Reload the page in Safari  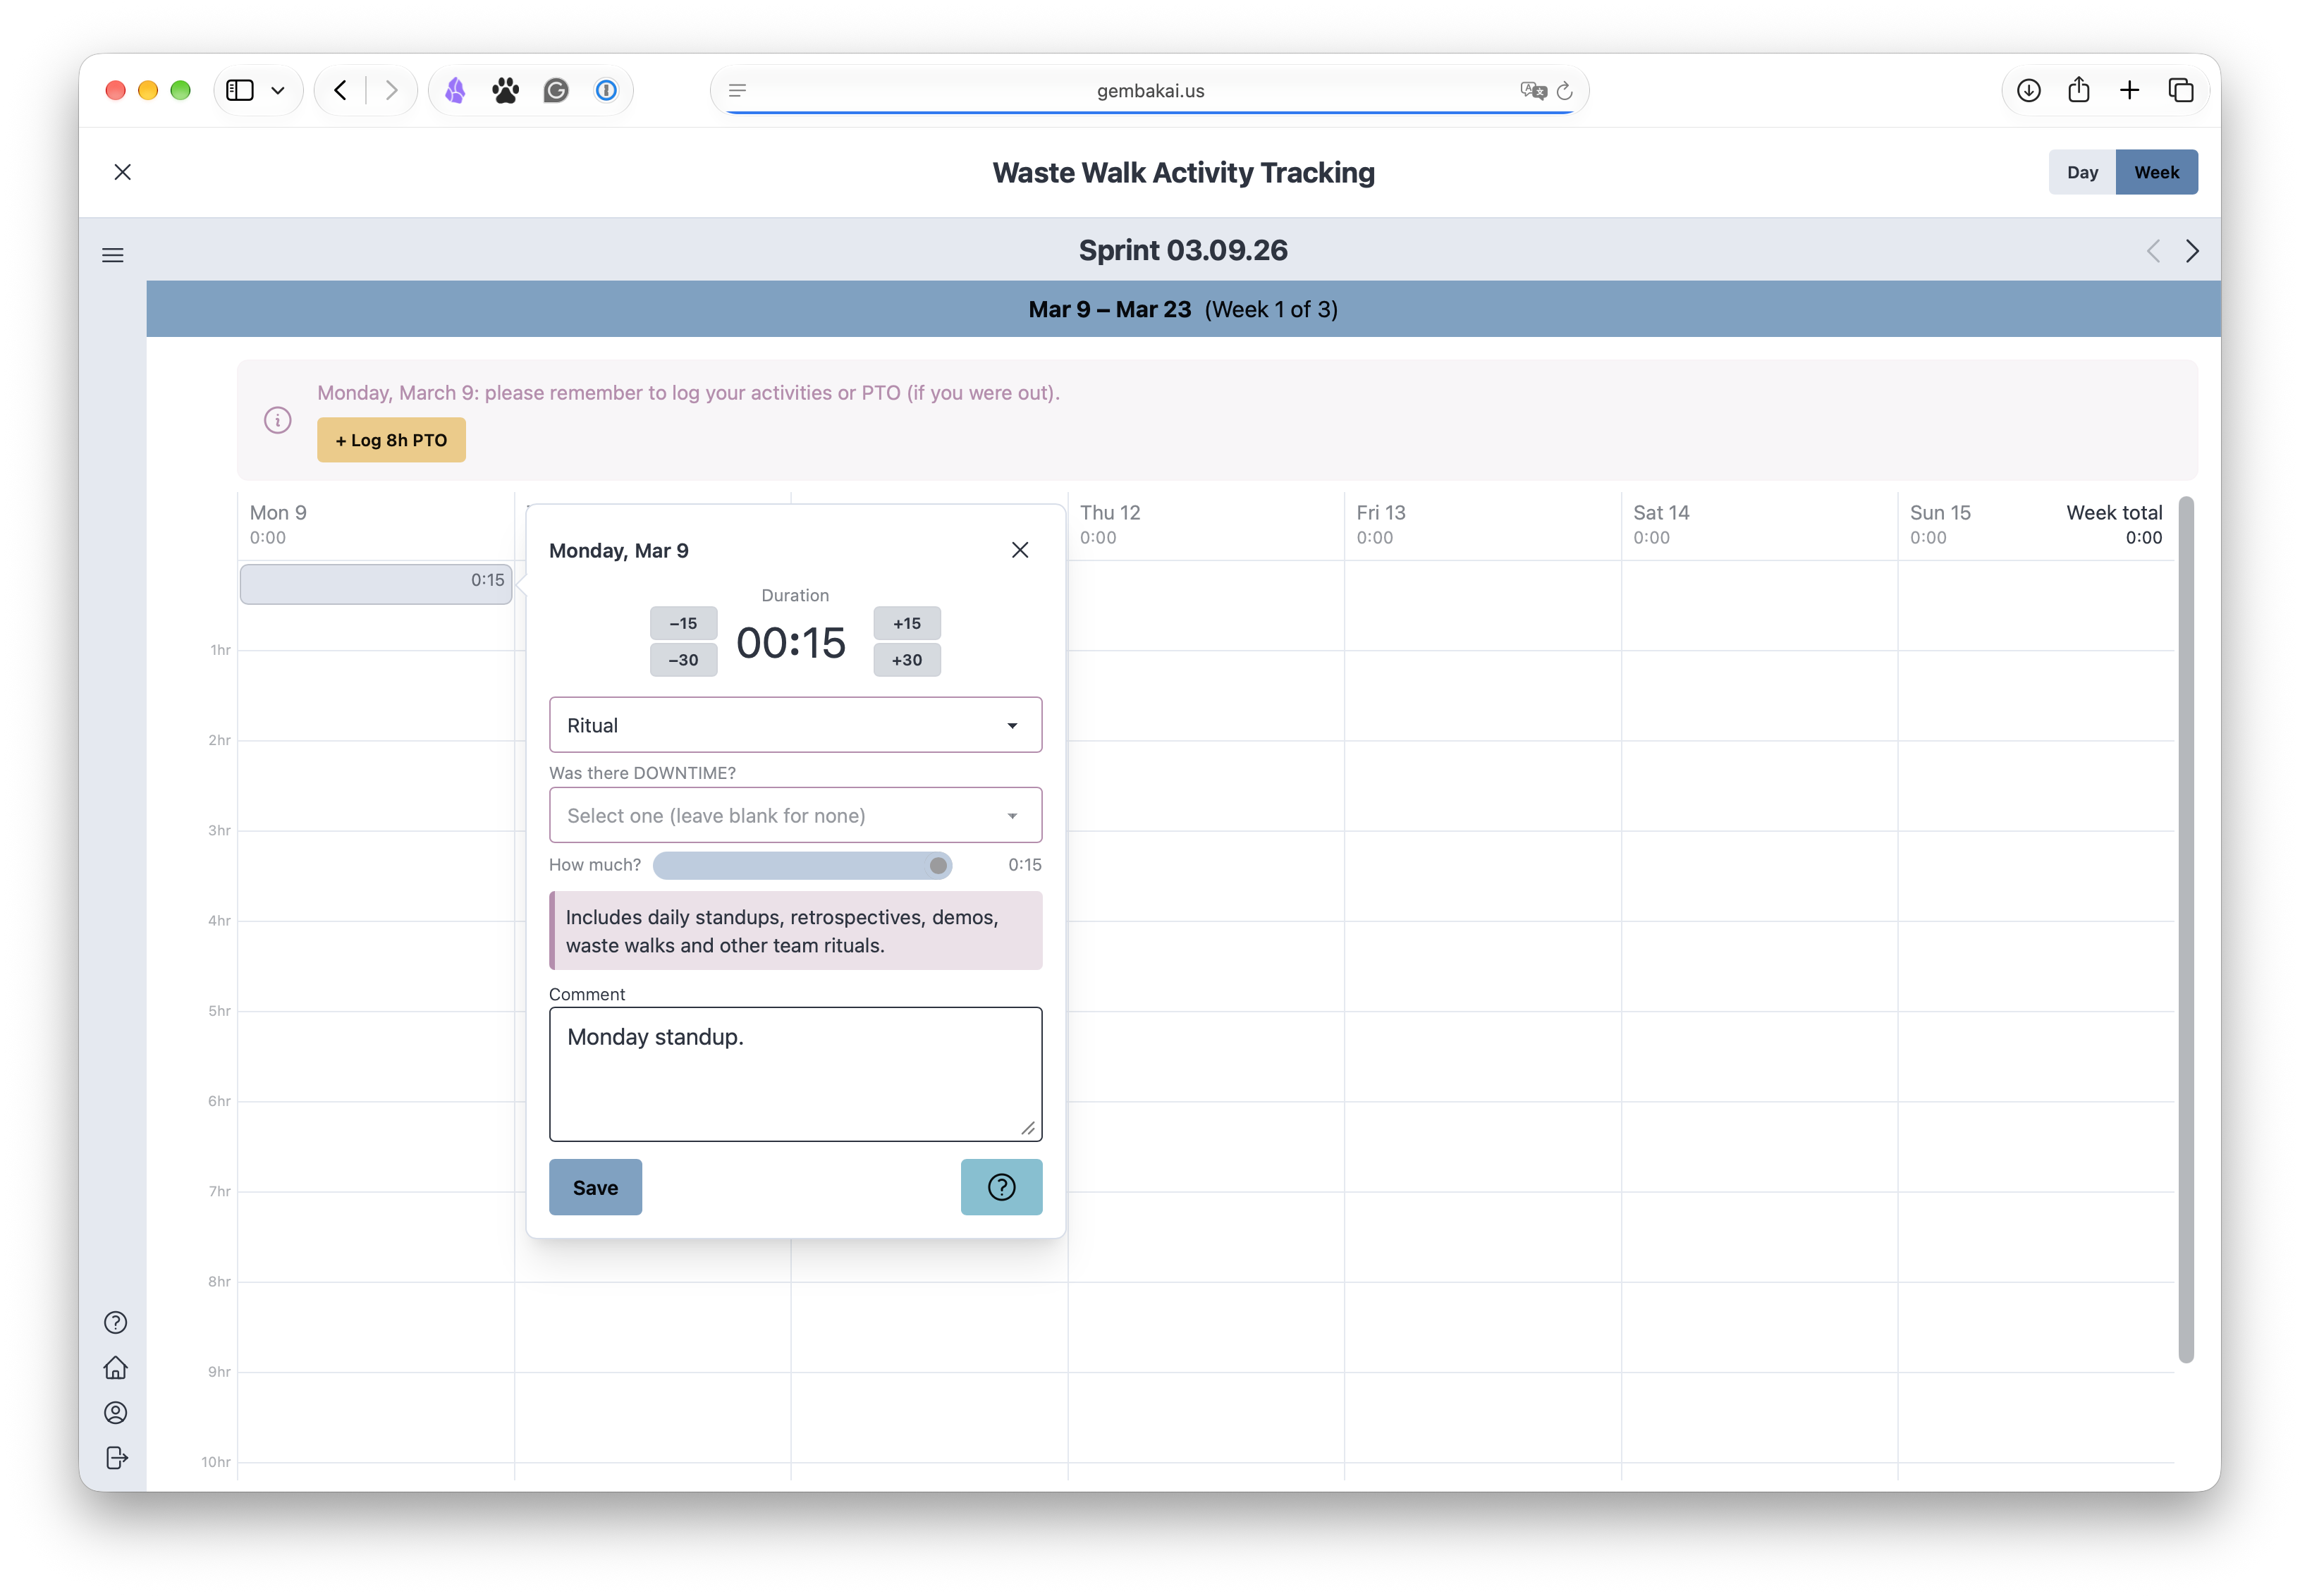1565,91
